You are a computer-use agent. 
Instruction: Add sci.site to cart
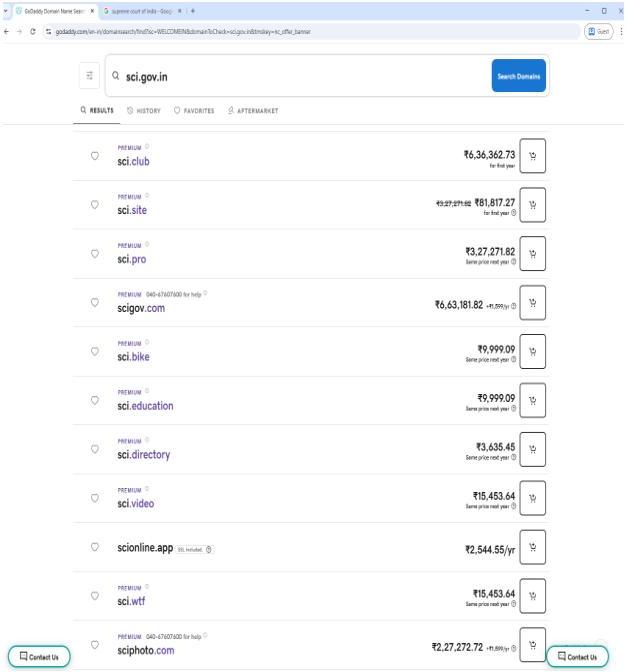click(x=532, y=205)
